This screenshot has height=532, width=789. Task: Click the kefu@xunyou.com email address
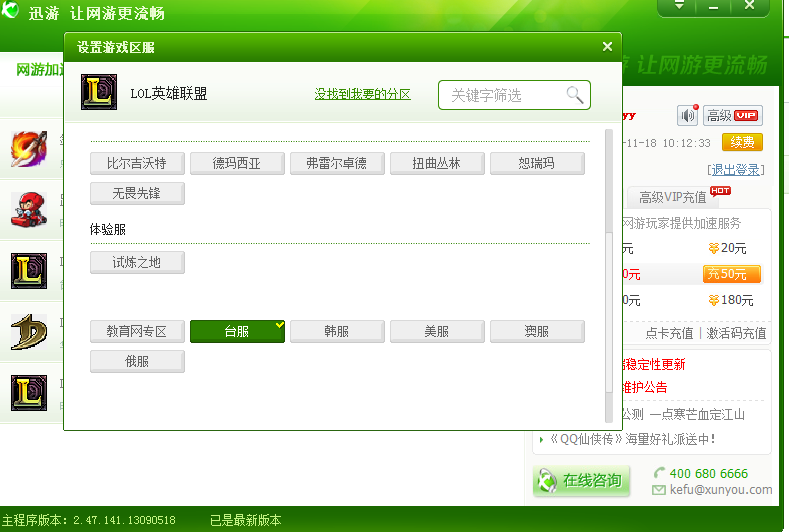point(721,489)
